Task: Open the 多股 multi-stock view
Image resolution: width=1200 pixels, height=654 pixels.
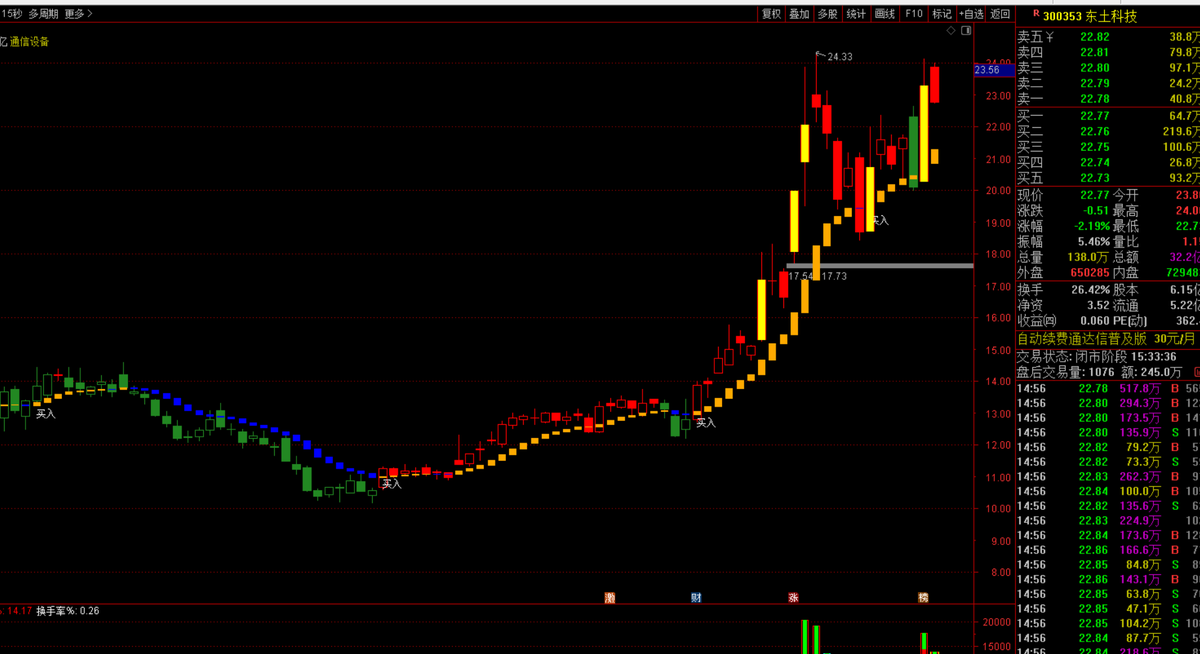Action: (827, 14)
